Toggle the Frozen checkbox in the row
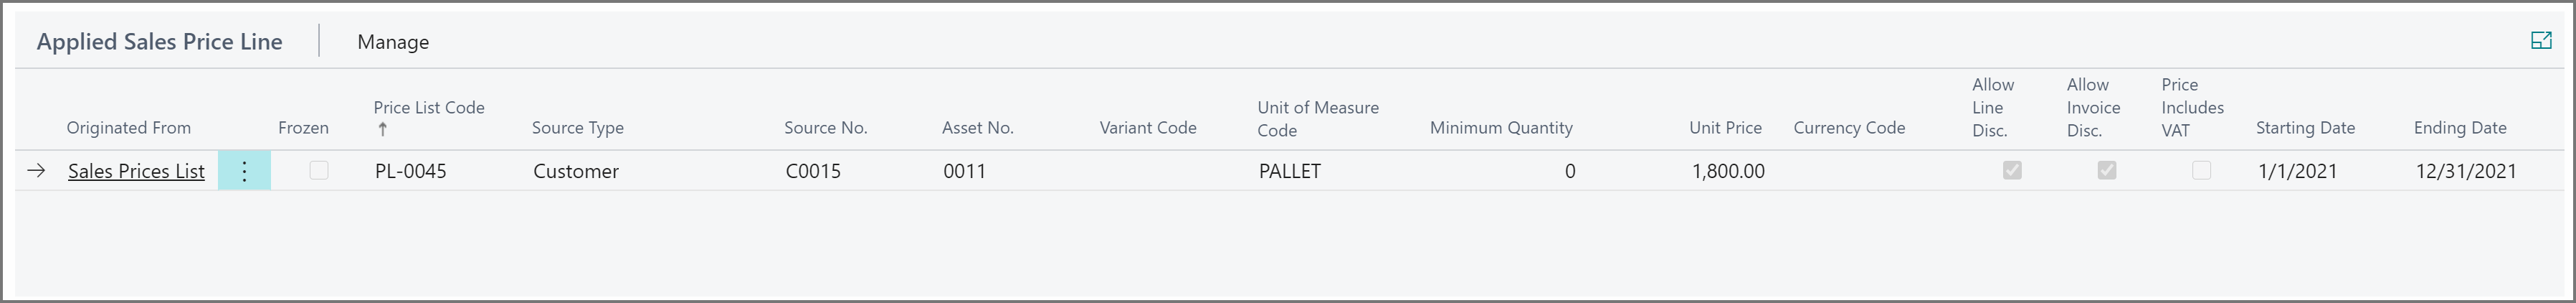The width and height of the screenshot is (2576, 303). tap(319, 171)
